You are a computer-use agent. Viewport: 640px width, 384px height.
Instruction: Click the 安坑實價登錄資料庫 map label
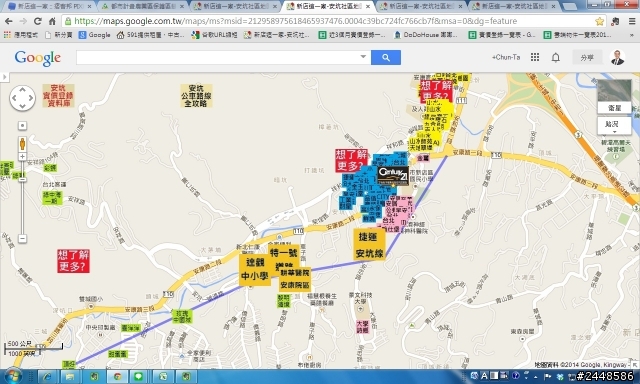pyautogui.click(x=58, y=96)
